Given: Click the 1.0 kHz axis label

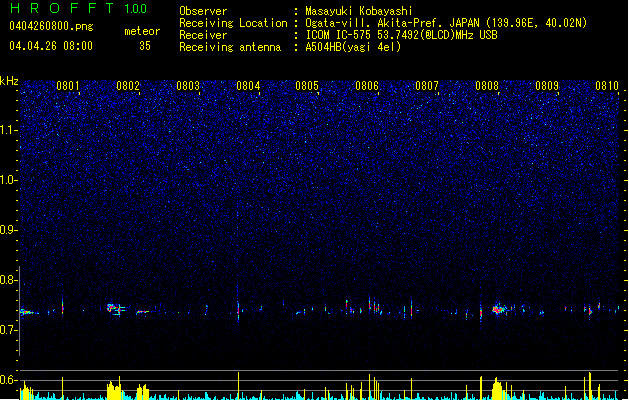Looking at the screenshot, I should click(8, 180).
